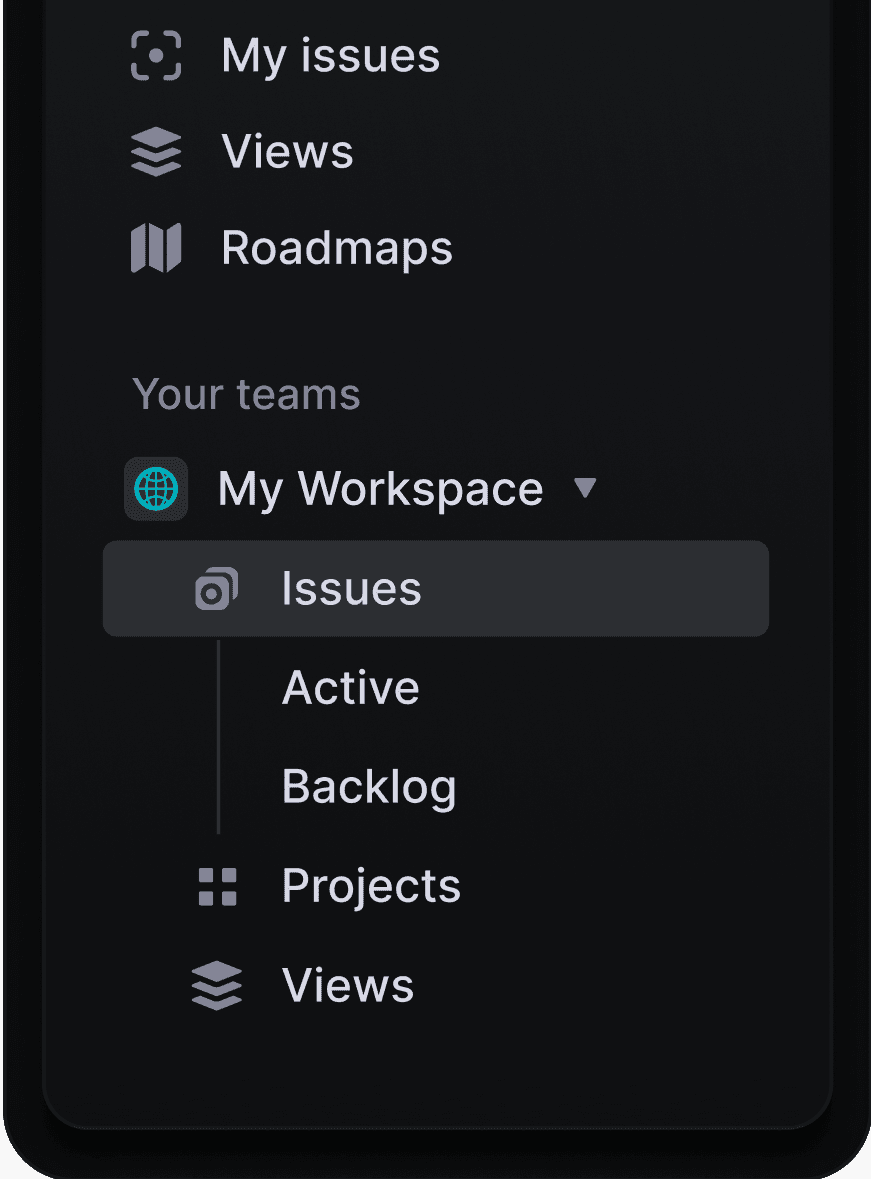Collapse the My Workspace team with the triangle

point(585,489)
